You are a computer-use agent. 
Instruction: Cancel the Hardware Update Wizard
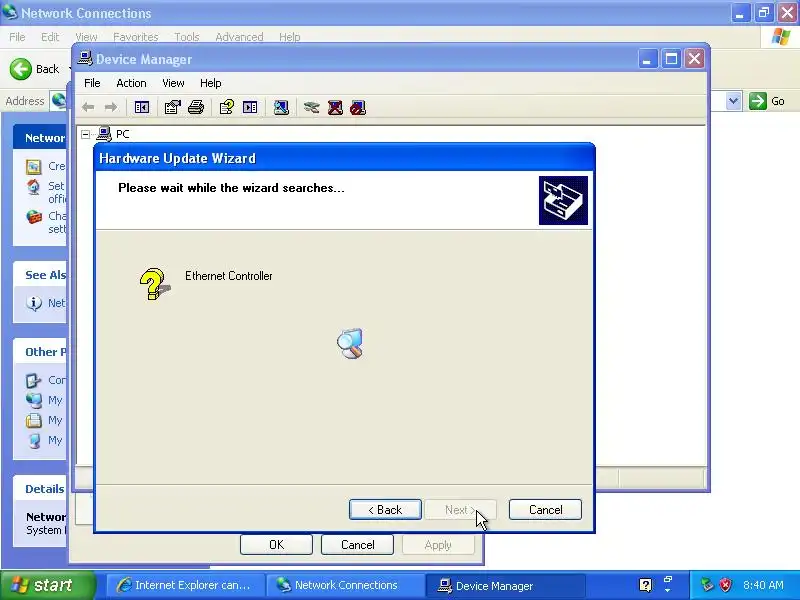pos(545,510)
